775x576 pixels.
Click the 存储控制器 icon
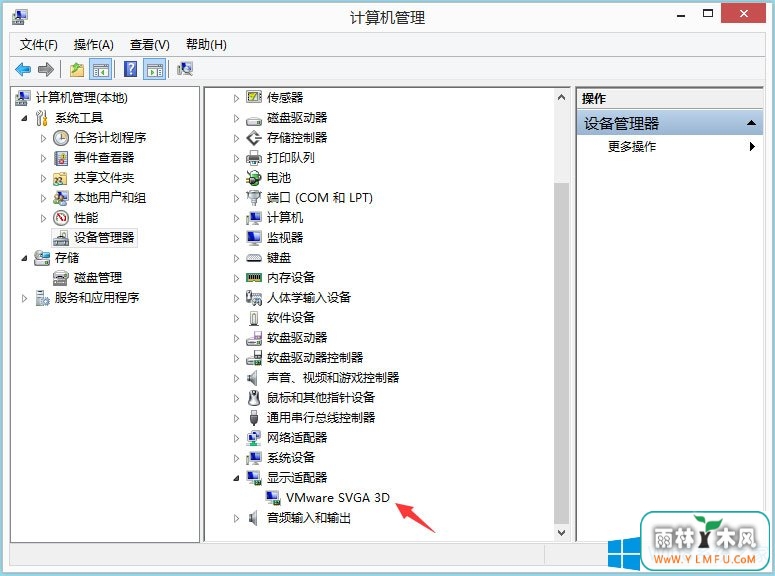[254, 138]
